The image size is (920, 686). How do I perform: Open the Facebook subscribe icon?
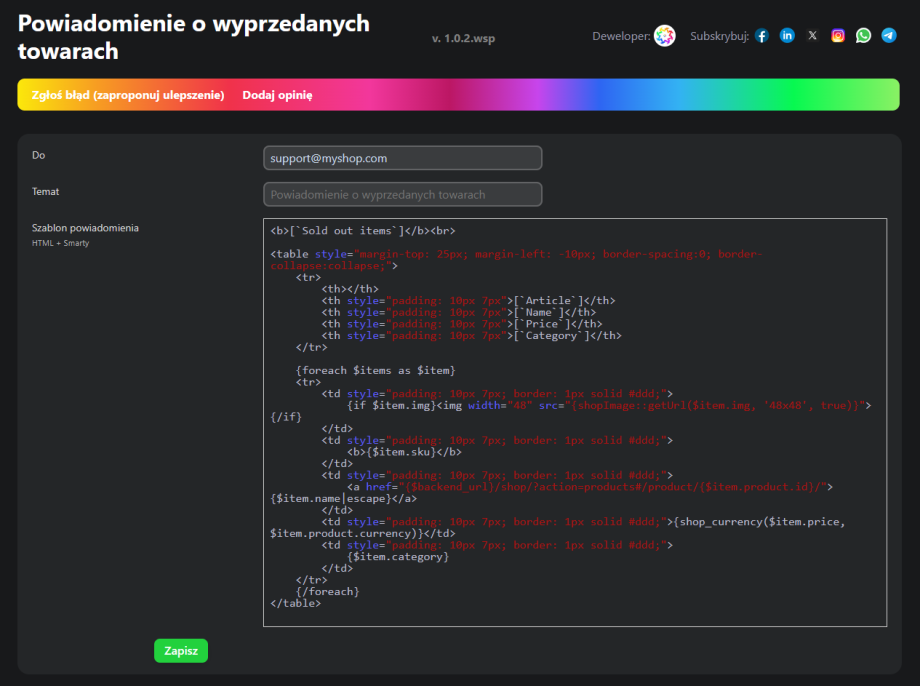point(762,36)
